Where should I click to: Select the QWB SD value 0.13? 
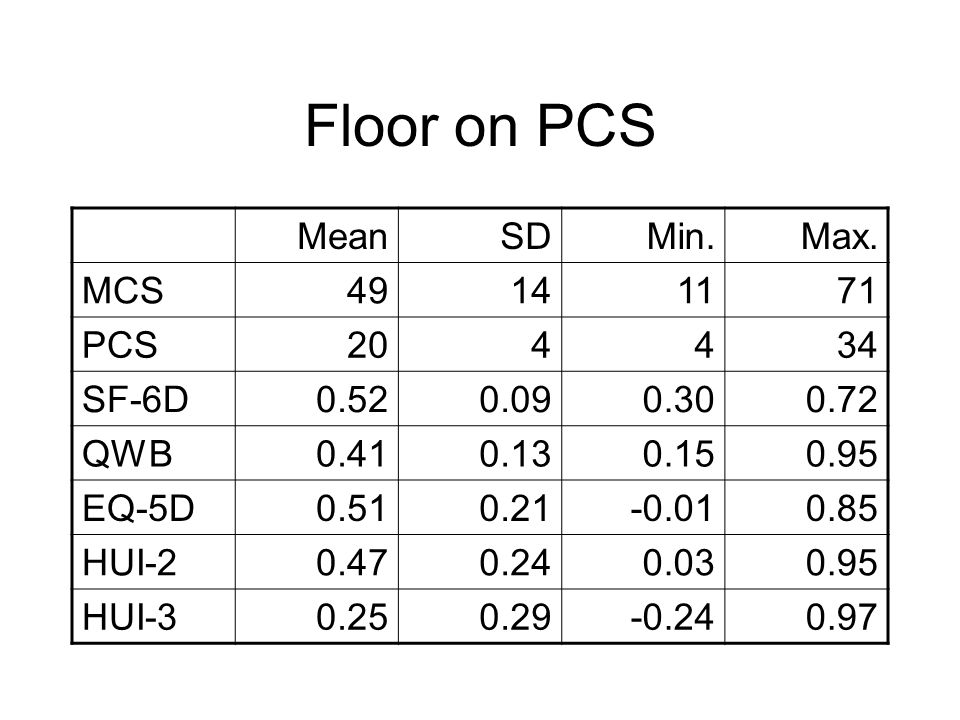(515, 454)
